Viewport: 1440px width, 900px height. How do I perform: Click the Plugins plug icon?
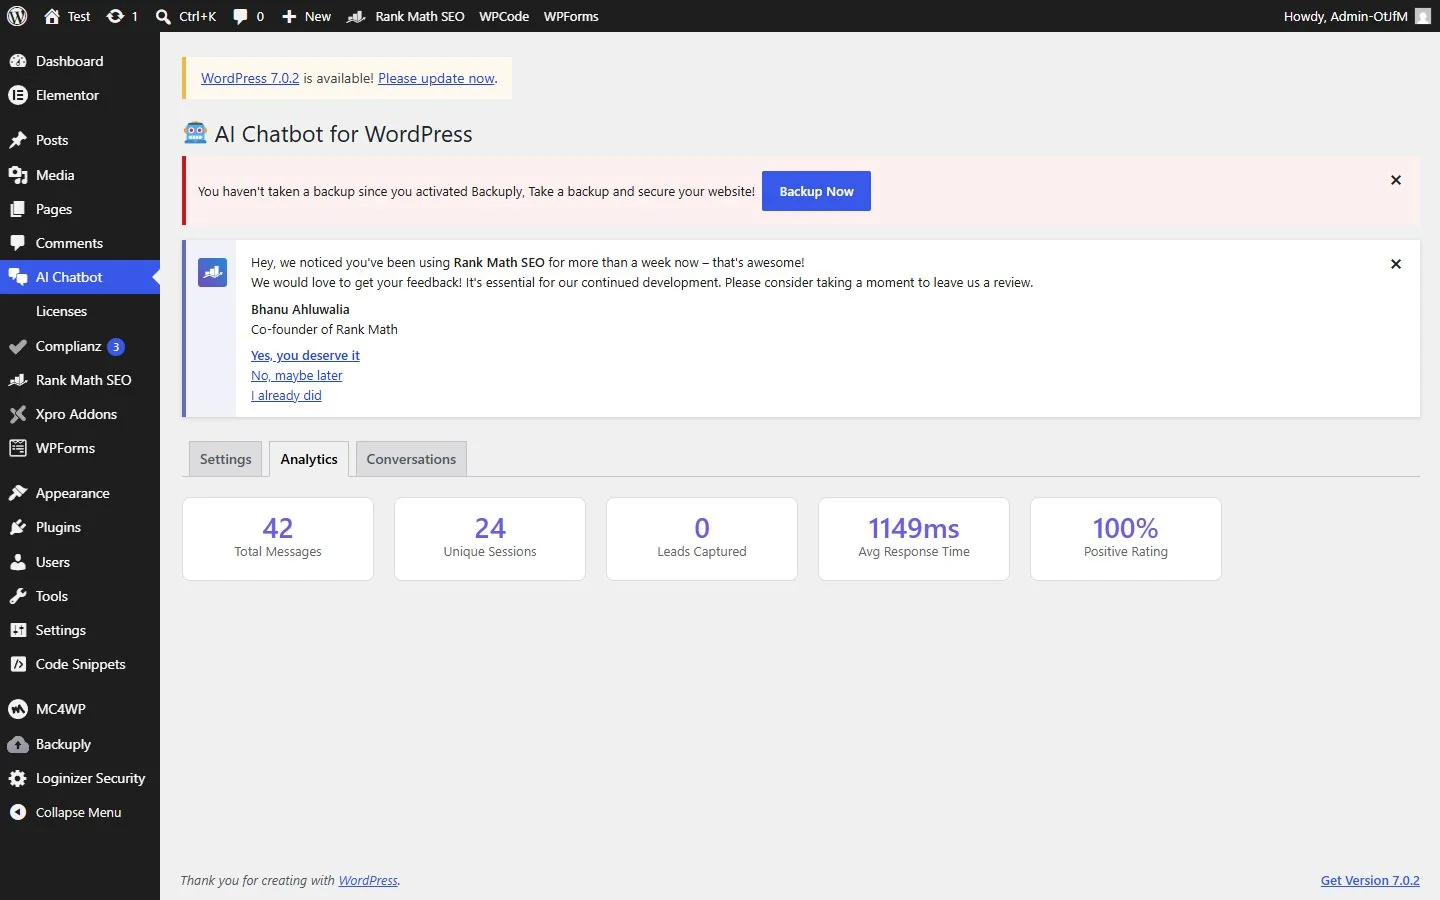pos(17,527)
